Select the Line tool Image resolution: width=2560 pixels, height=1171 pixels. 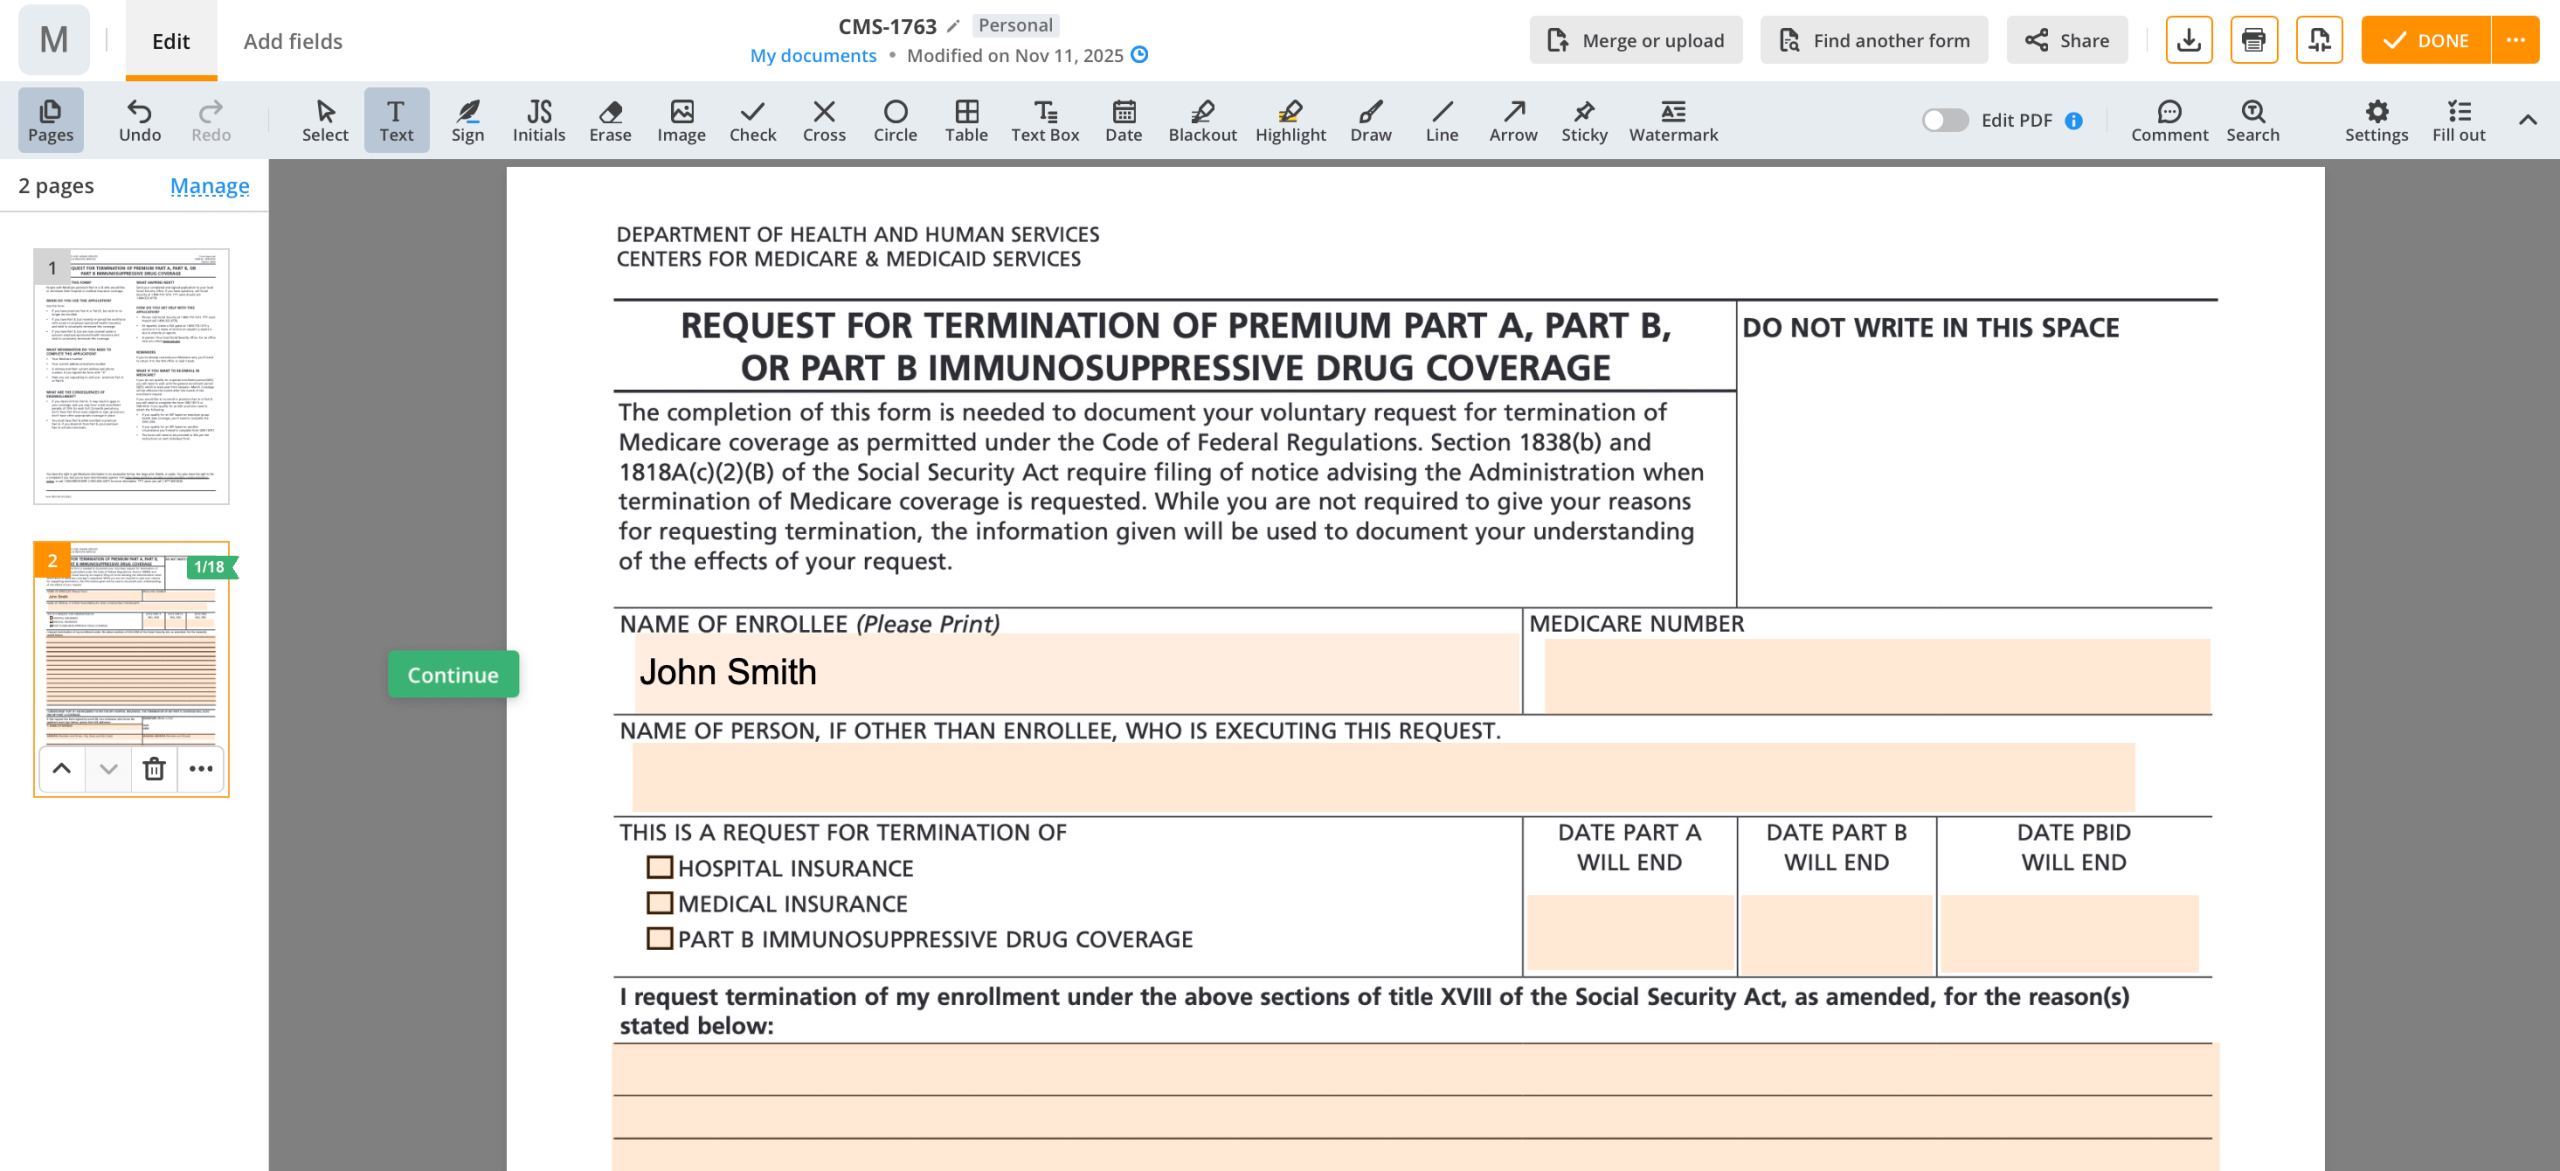(x=1441, y=120)
